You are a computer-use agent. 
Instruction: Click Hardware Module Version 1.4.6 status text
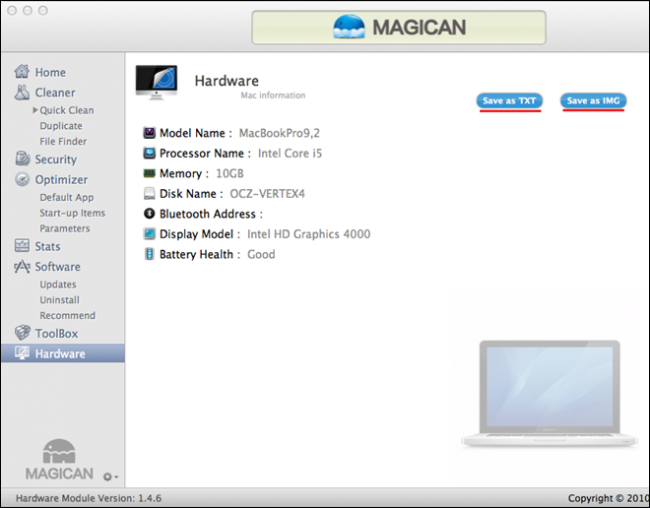(88, 498)
